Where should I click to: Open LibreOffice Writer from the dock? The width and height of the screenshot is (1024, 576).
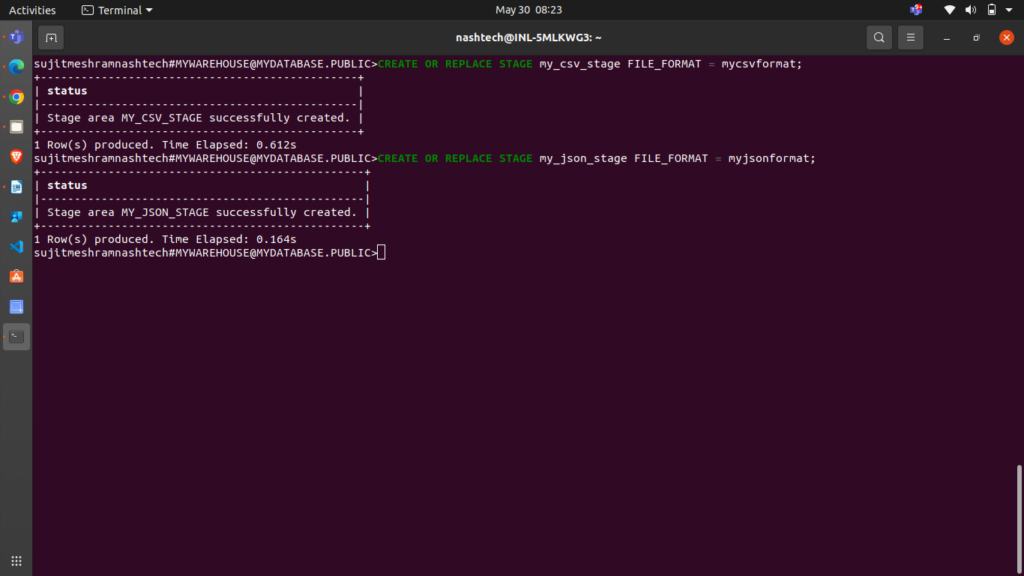click(16, 187)
